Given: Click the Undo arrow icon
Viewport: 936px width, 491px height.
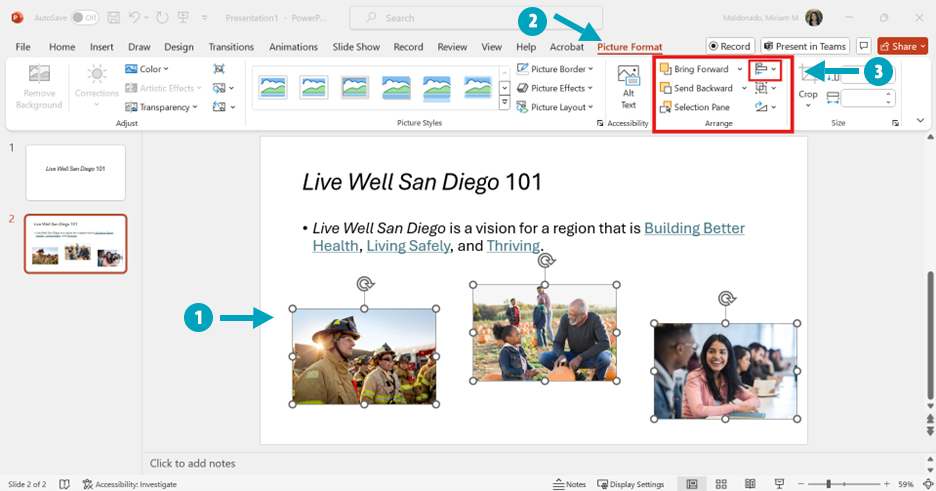Looking at the screenshot, I should point(134,18).
